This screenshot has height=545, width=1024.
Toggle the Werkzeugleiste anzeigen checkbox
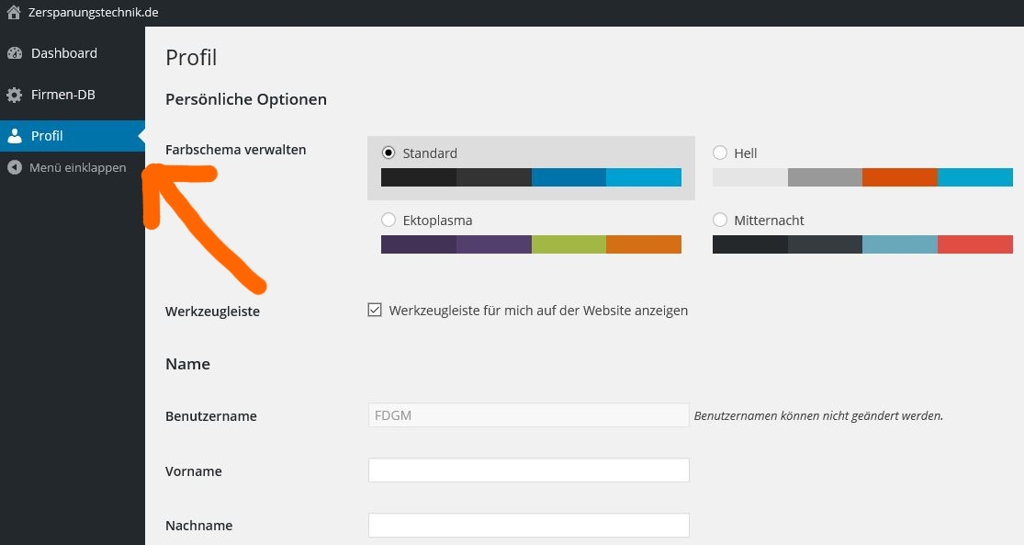coord(375,310)
